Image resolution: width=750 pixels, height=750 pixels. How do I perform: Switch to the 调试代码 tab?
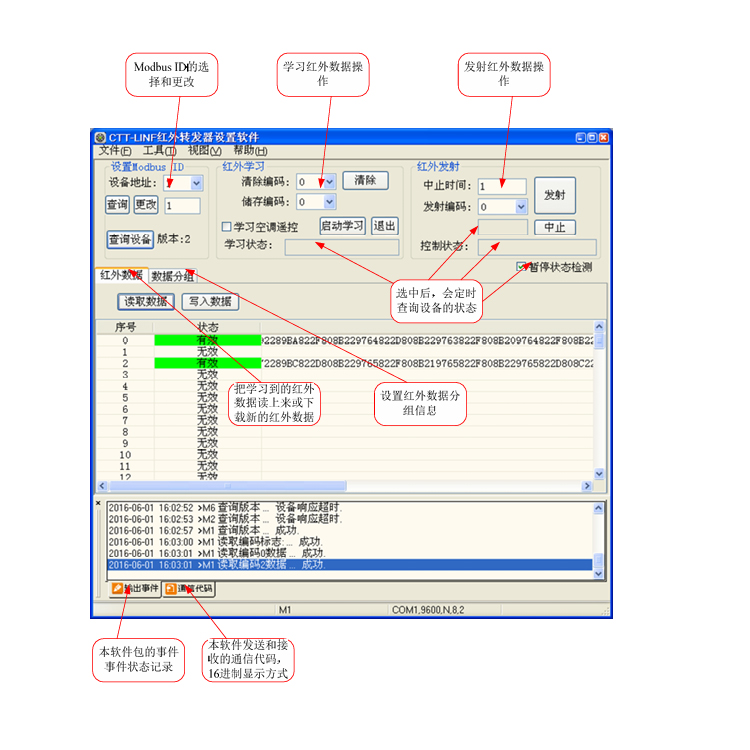[x=189, y=589]
